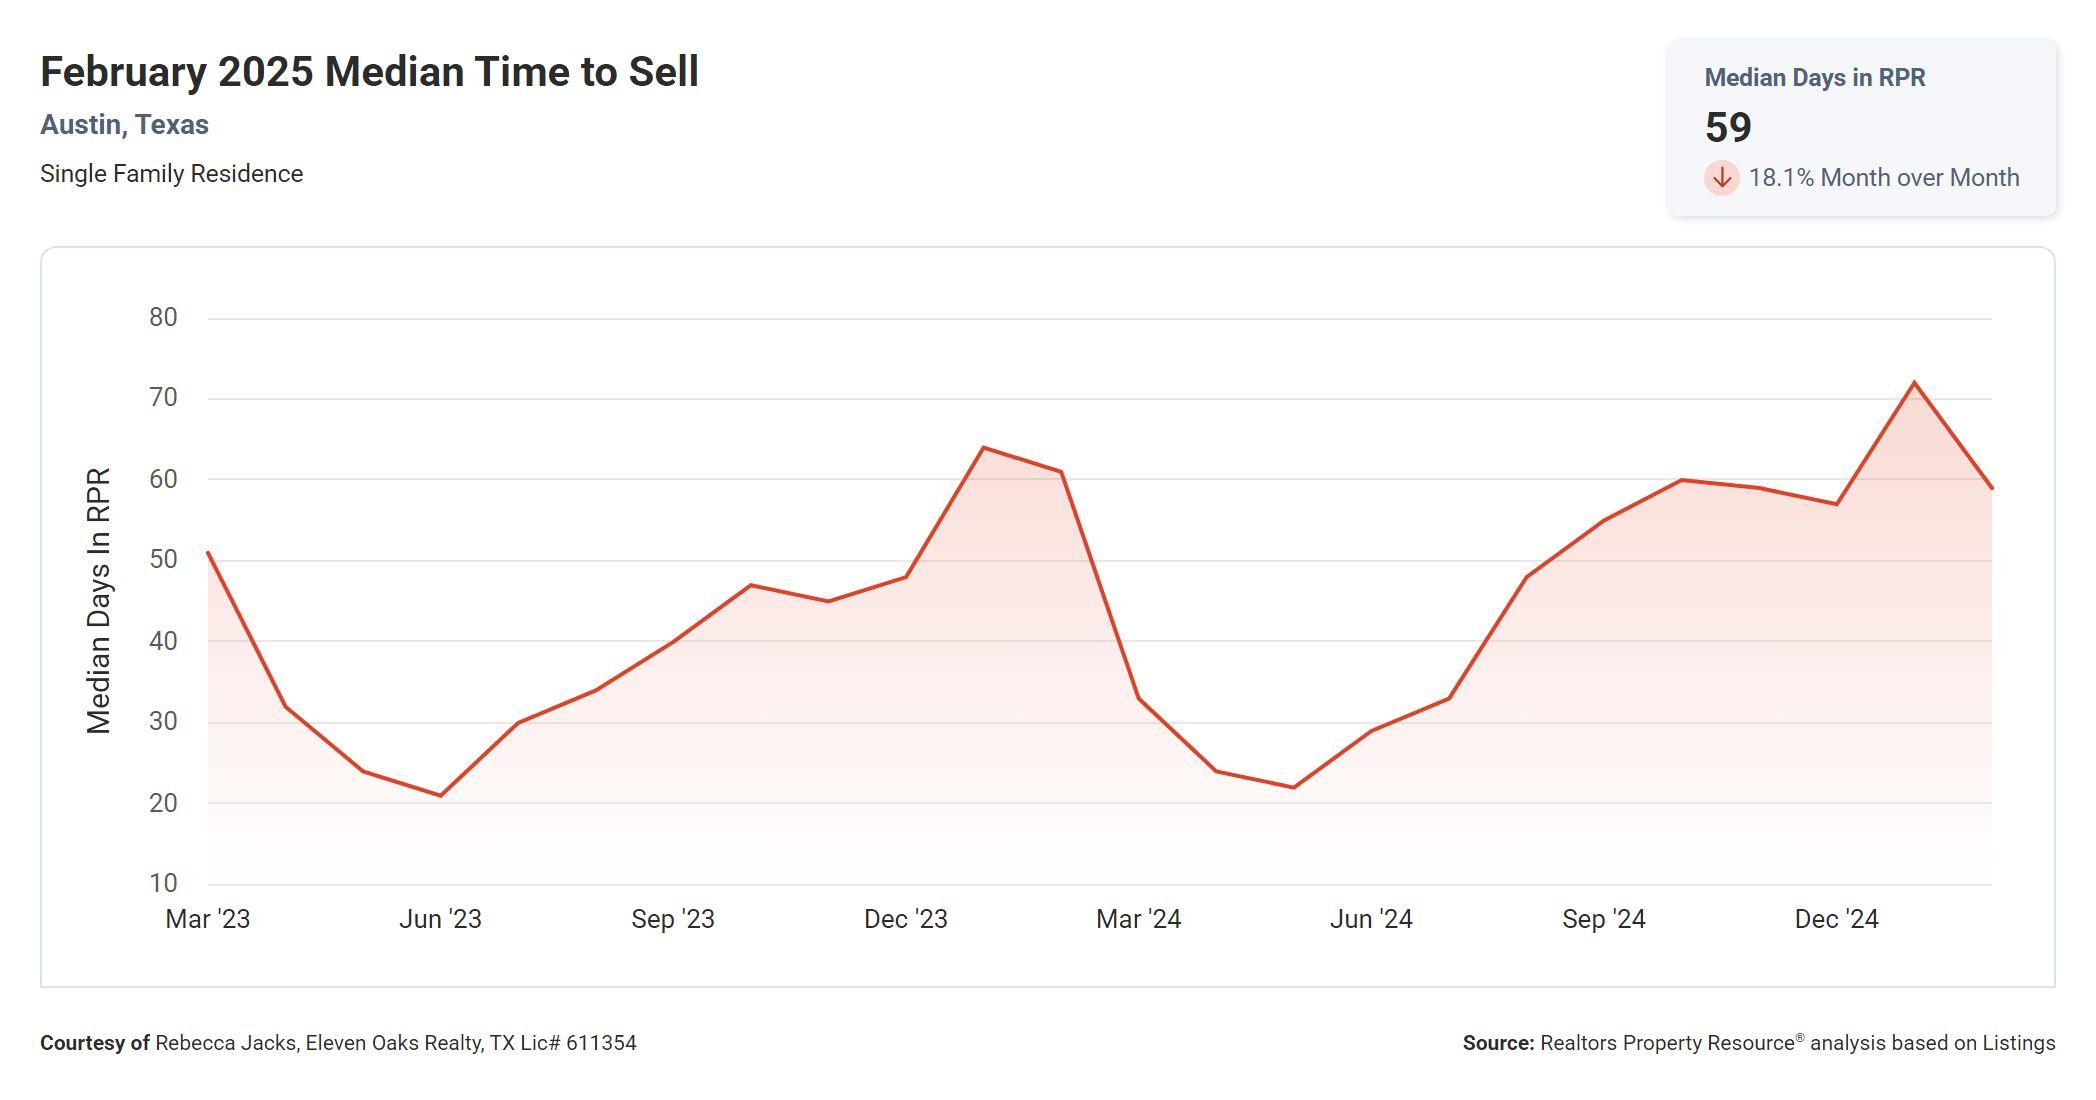Click the Dec '24 x-axis label
This screenshot has height=1100, width=2096.
pyautogui.click(x=1836, y=919)
